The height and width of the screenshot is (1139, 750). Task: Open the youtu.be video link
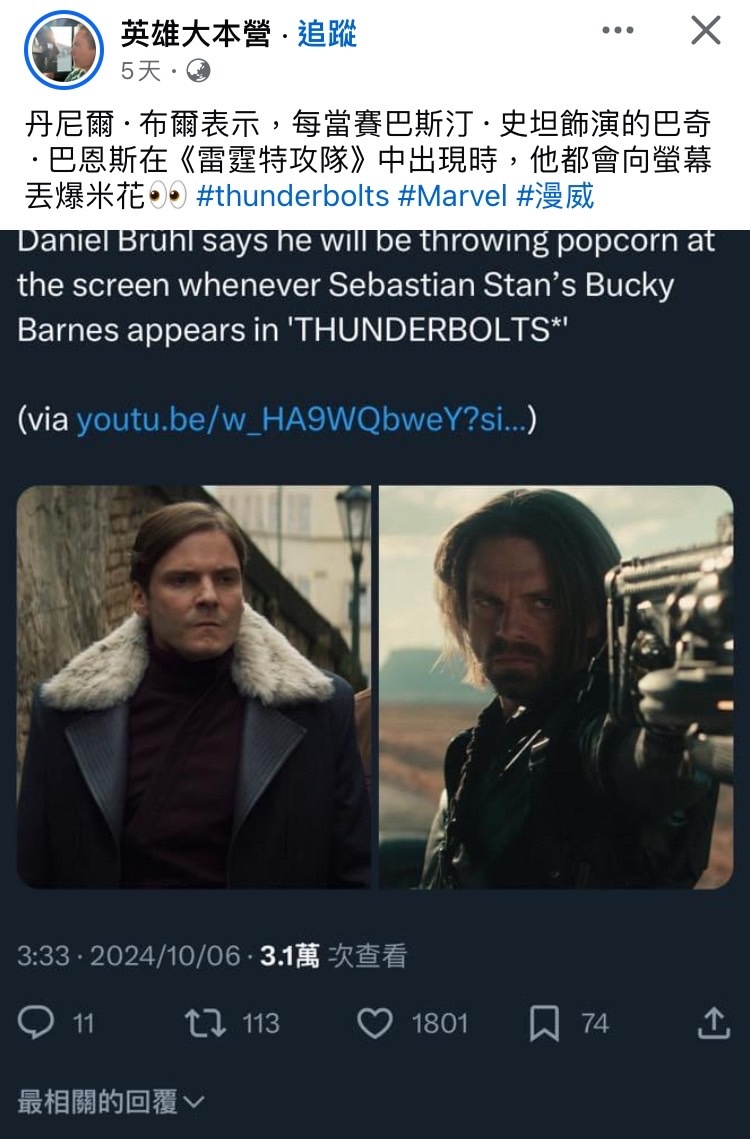pyautogui.click(x=301, y=419)
